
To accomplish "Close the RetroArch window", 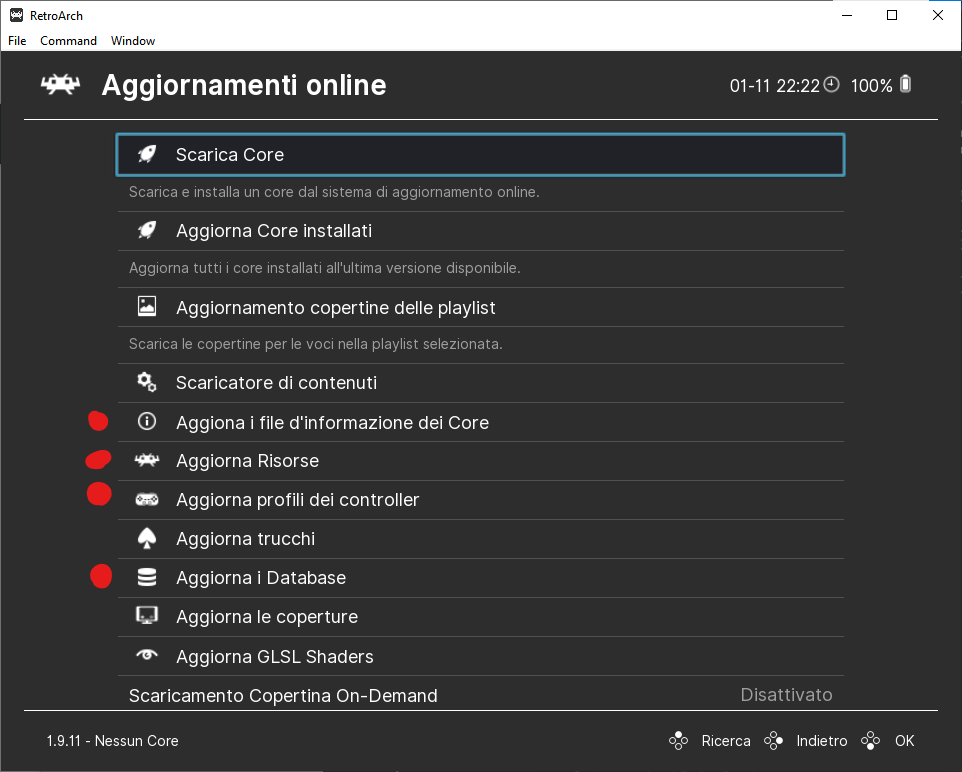I will click(937, 15).
